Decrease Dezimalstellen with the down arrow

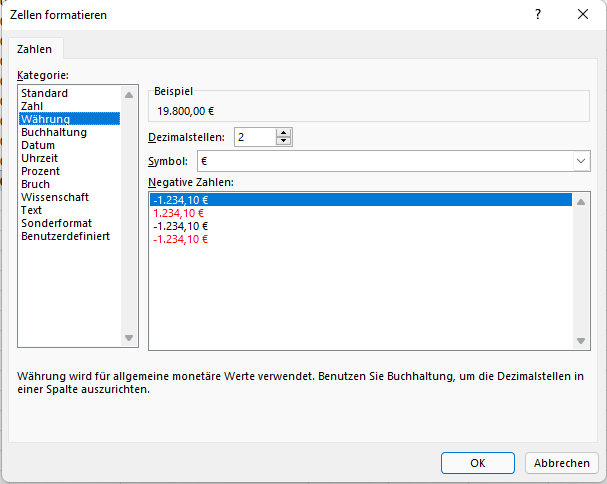(284, 141)
